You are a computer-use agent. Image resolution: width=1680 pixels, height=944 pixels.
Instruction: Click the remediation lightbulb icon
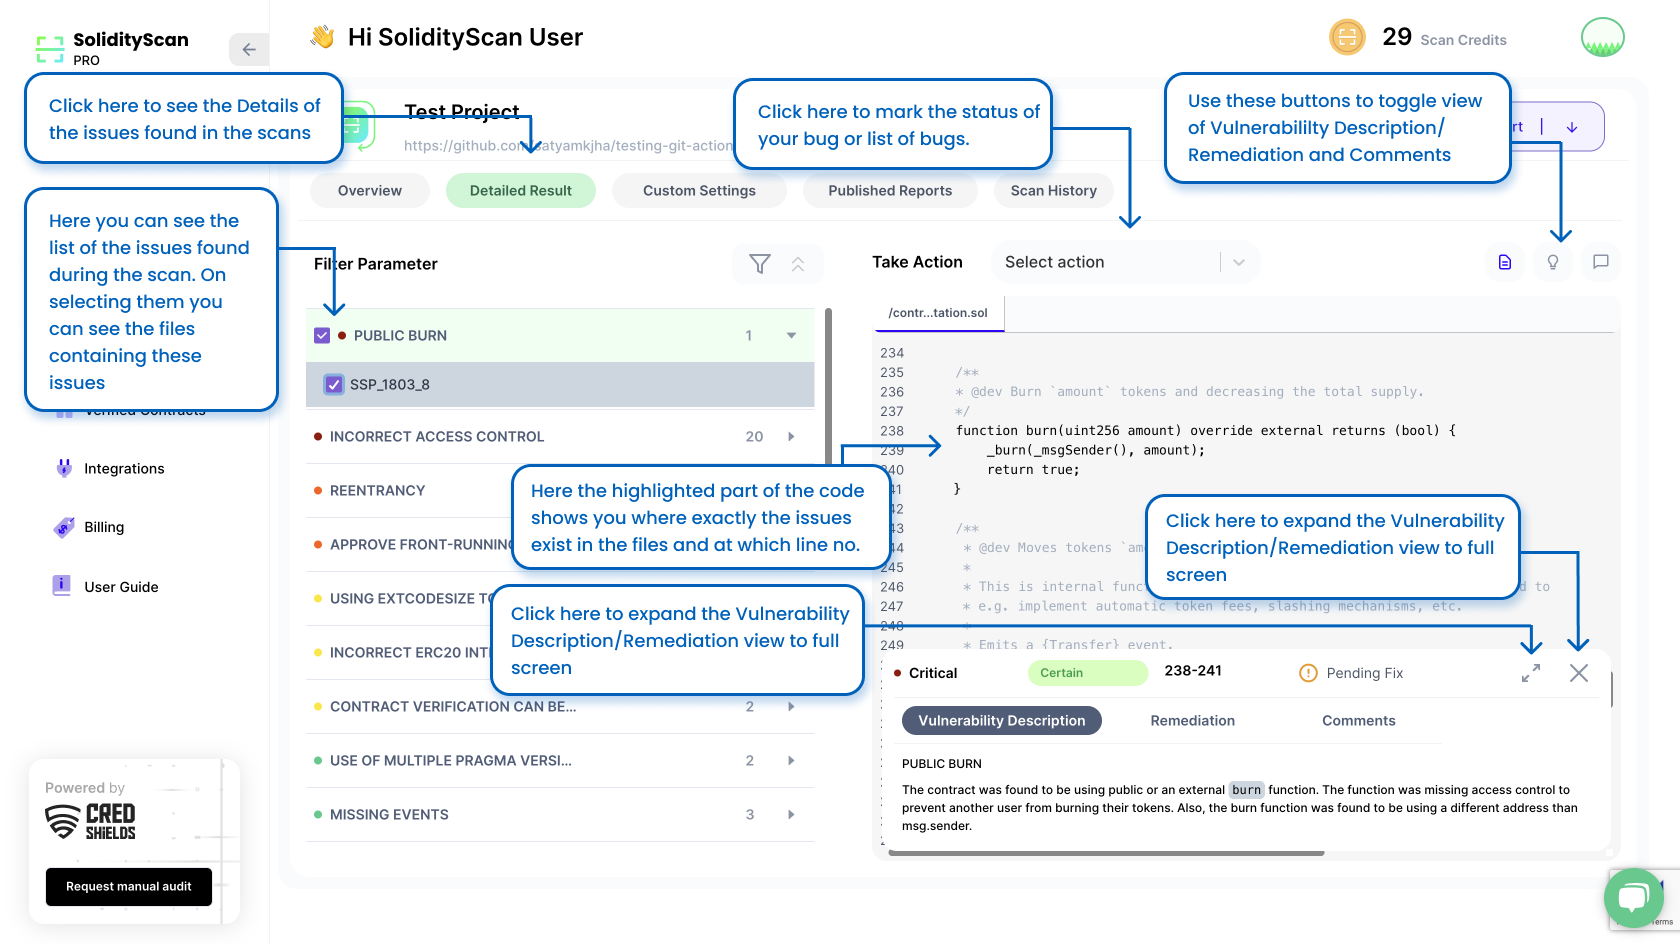tap(1553, 262)
